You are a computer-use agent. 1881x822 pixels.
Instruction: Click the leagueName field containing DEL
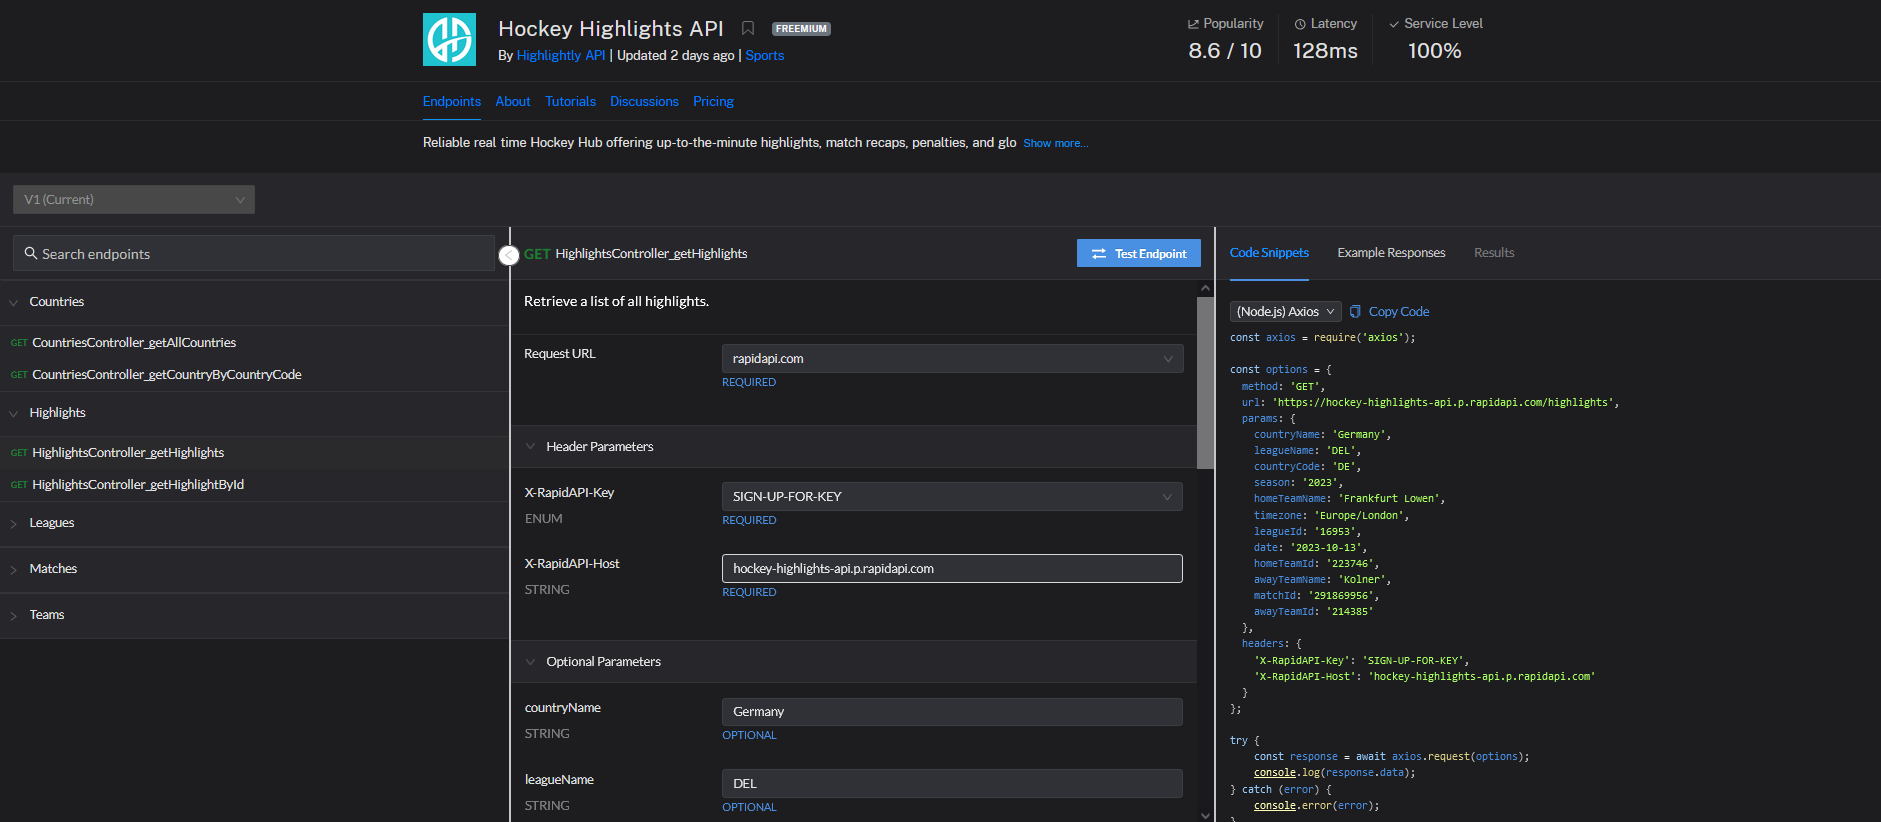[952, 783]
